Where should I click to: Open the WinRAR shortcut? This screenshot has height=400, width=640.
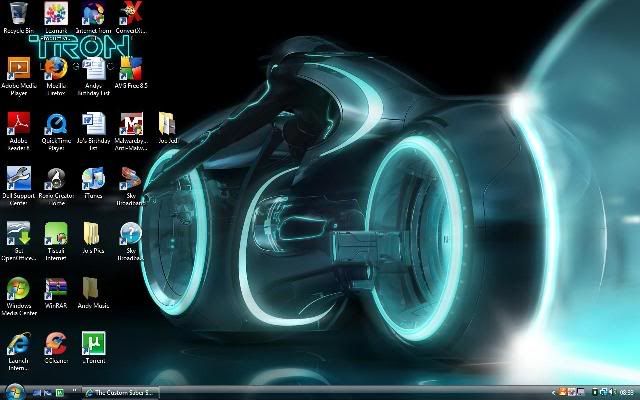56,290
